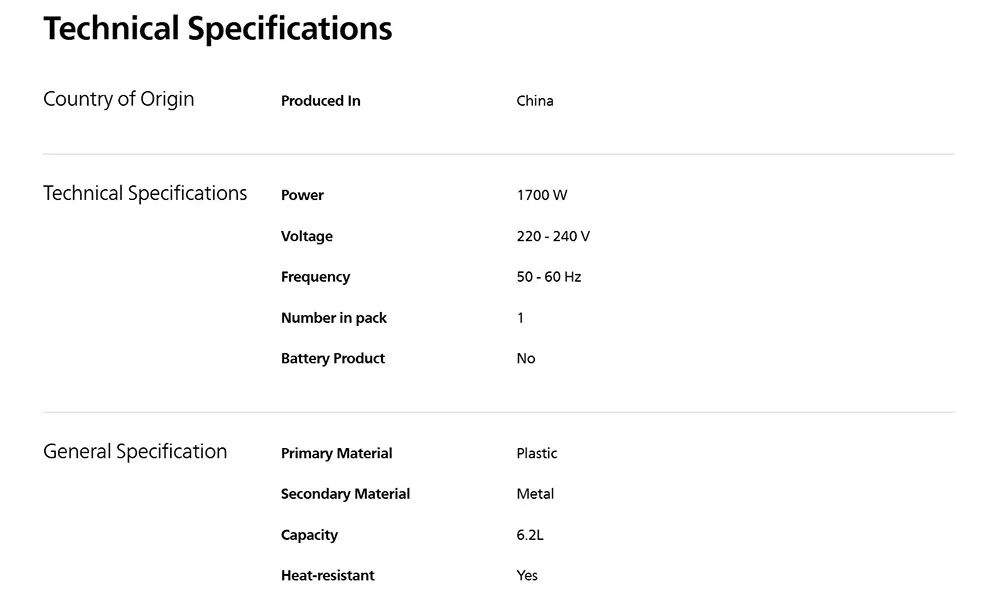Click the Voltage specification label

point(307,236)
